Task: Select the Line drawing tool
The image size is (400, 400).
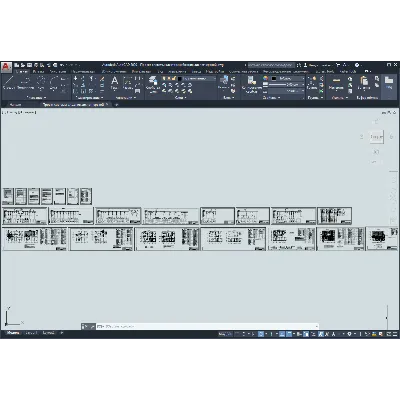Action: click(9, 83)
